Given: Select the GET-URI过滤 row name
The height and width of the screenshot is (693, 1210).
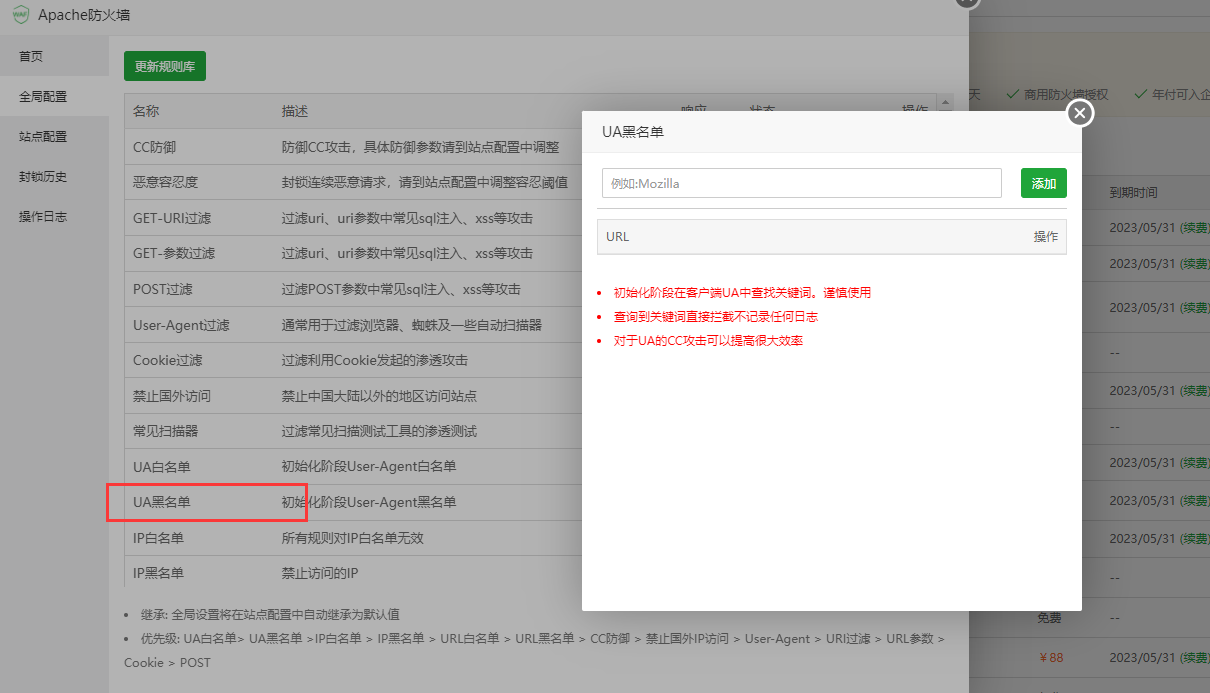Looking at the screenshot, I should [x=172, y=218].
